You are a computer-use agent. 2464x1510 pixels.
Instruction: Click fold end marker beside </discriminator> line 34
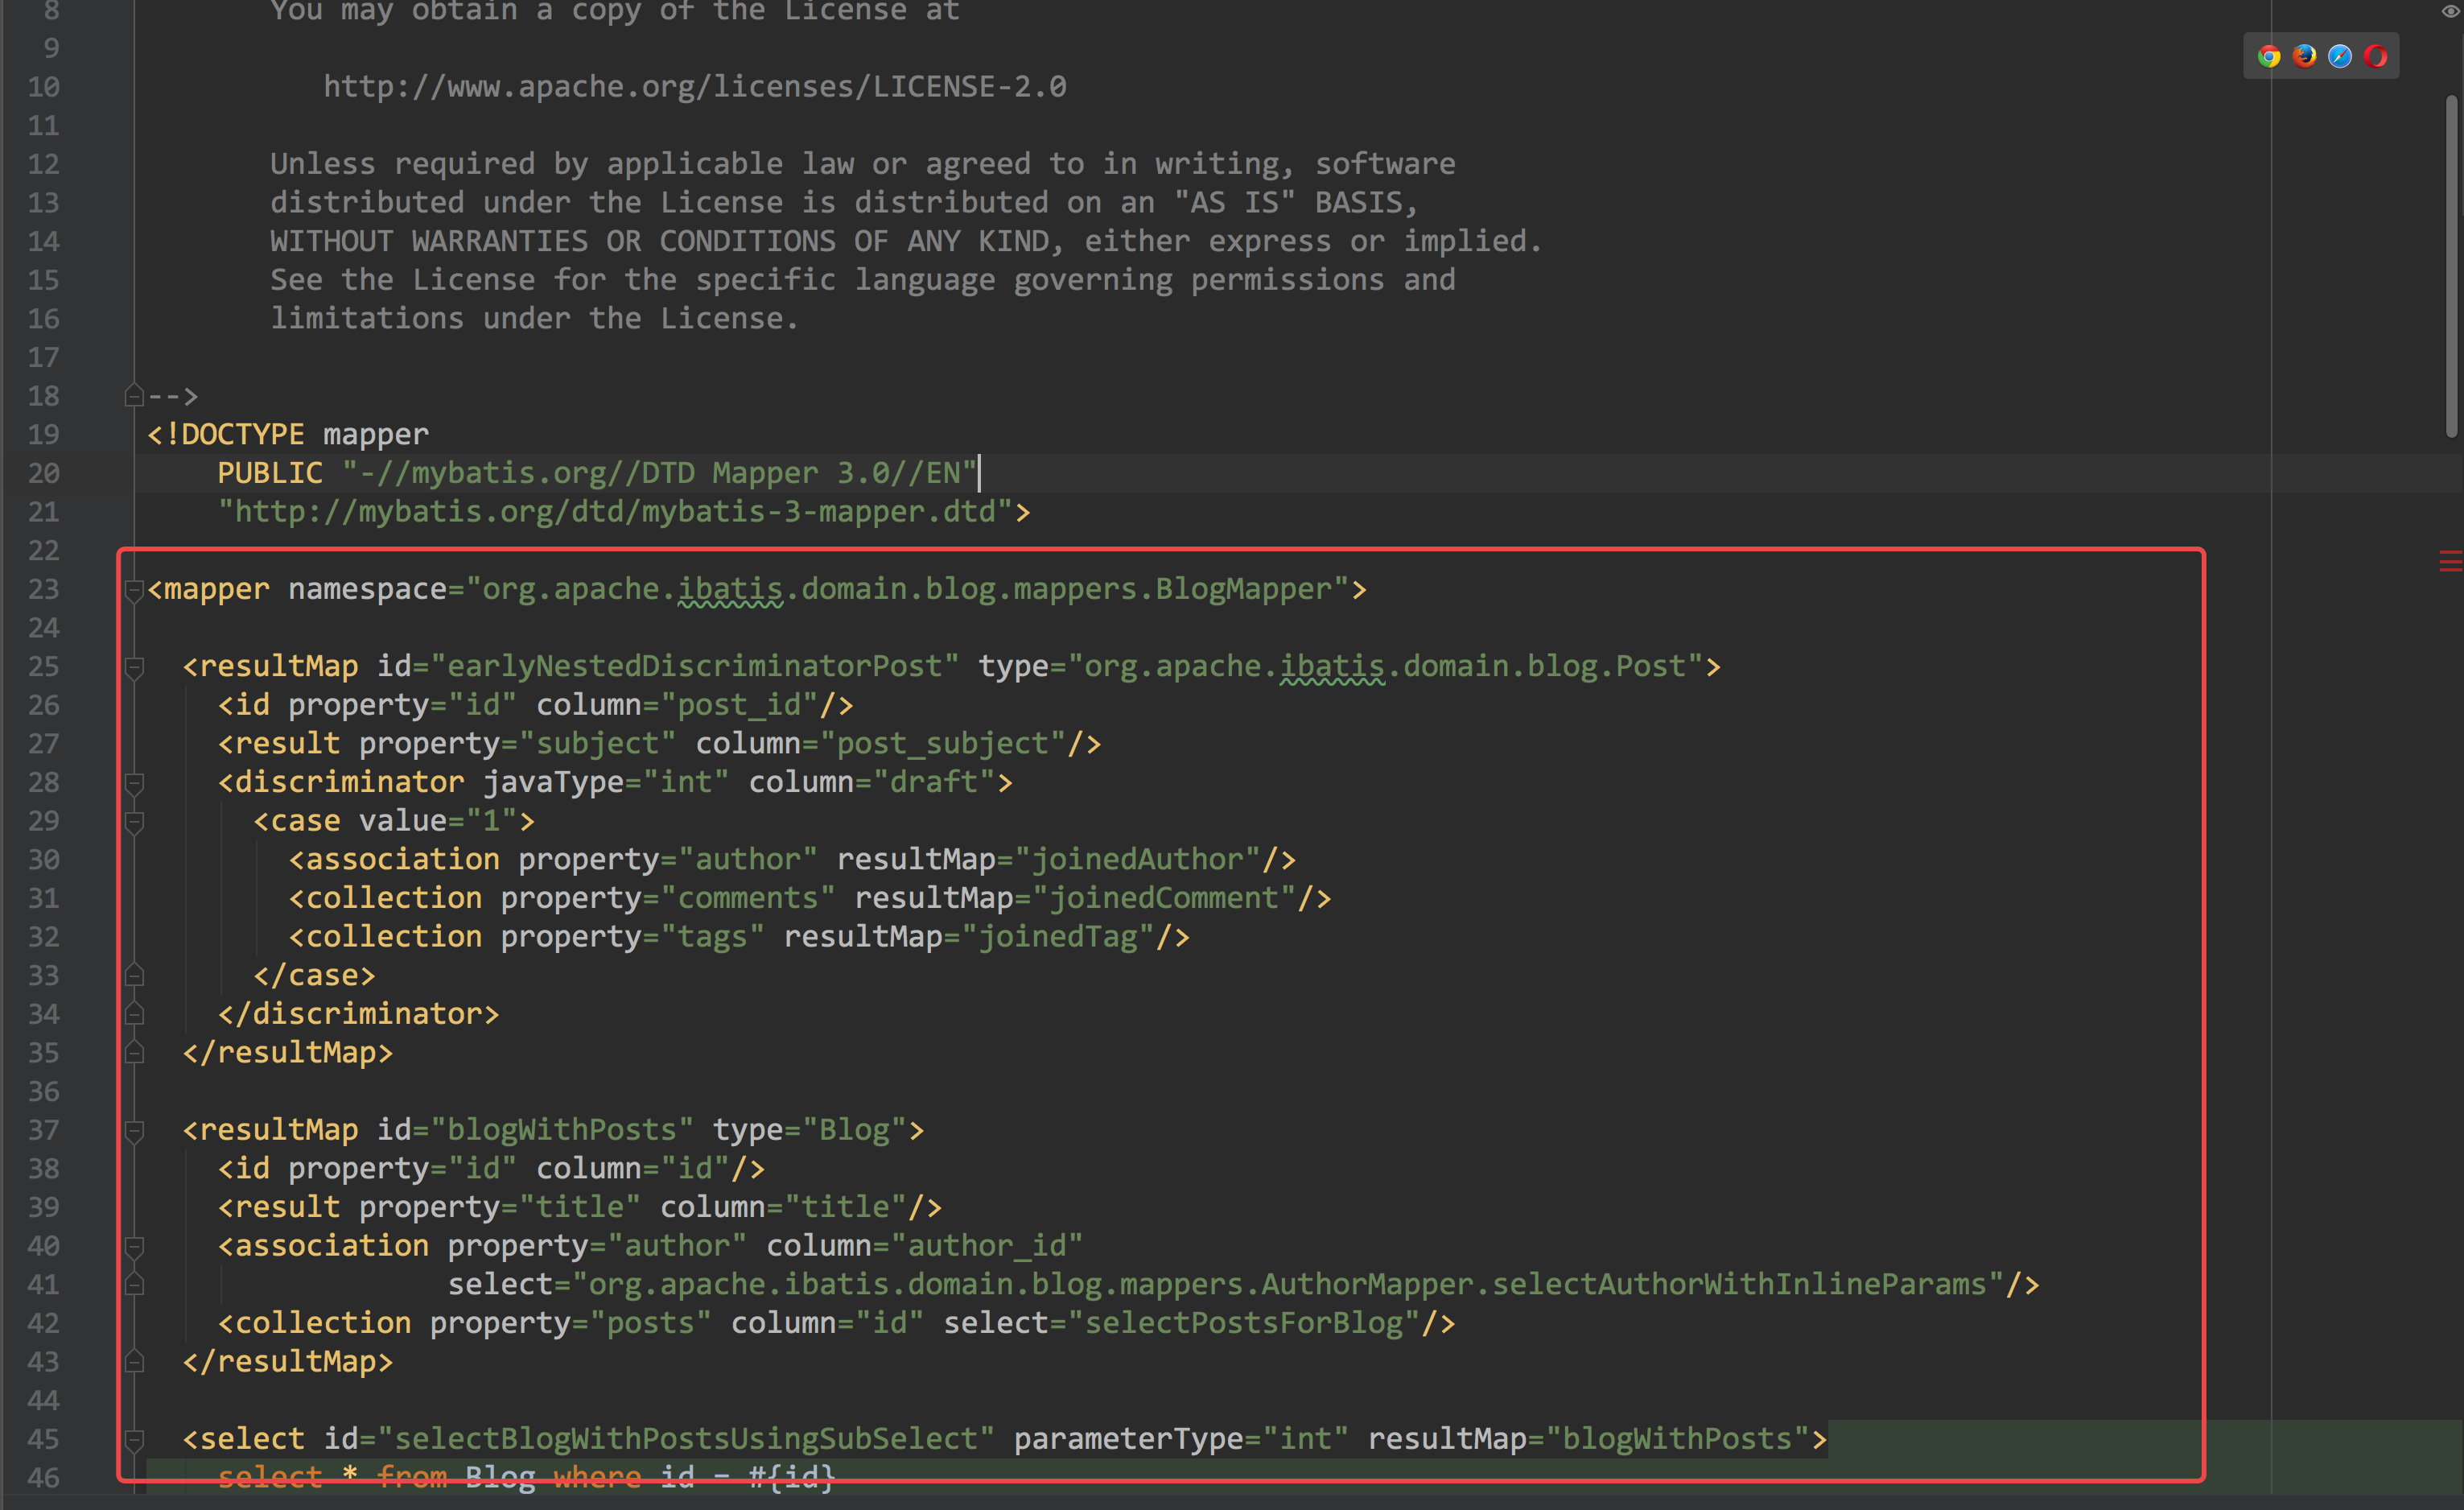click(x=134, y=1014)
